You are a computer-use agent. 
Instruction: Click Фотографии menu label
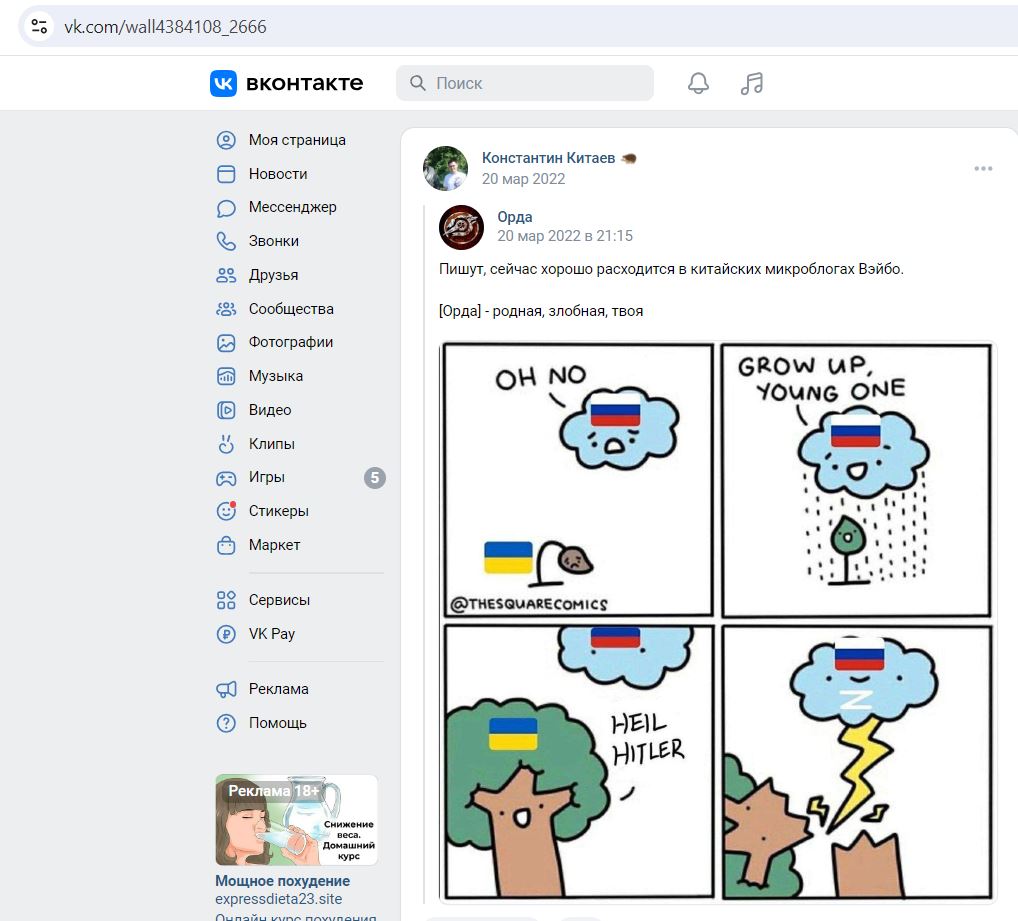291,343
